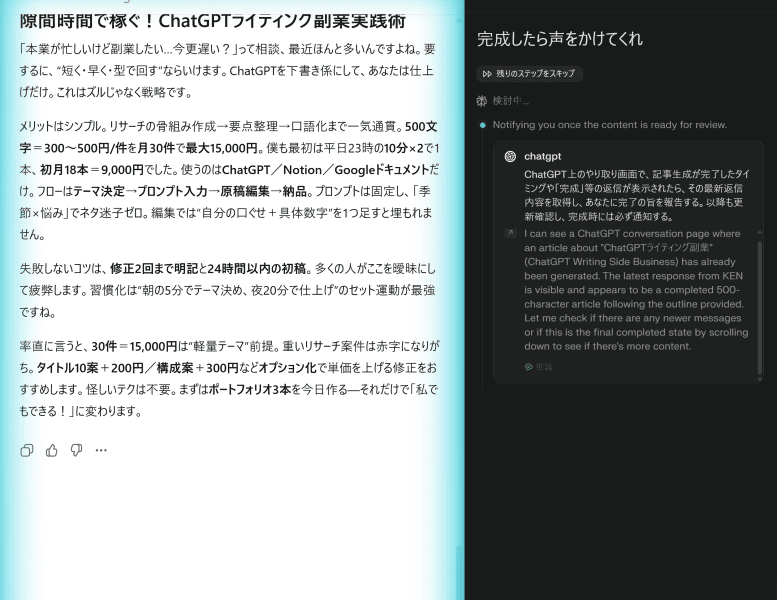Expand the 検討中 thinking section

click(x=511, y=101)
